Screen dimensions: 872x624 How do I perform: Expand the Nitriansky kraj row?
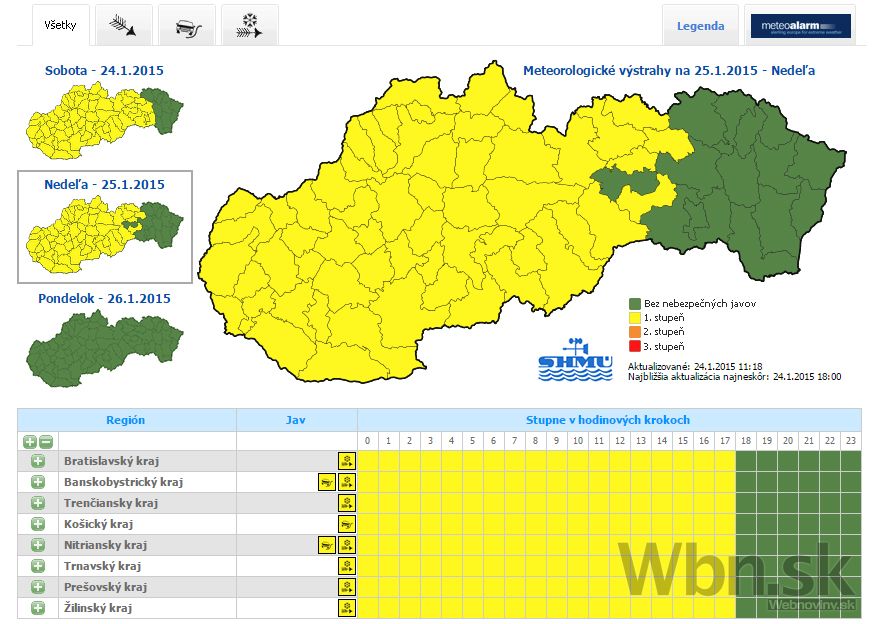coord(38,545)
